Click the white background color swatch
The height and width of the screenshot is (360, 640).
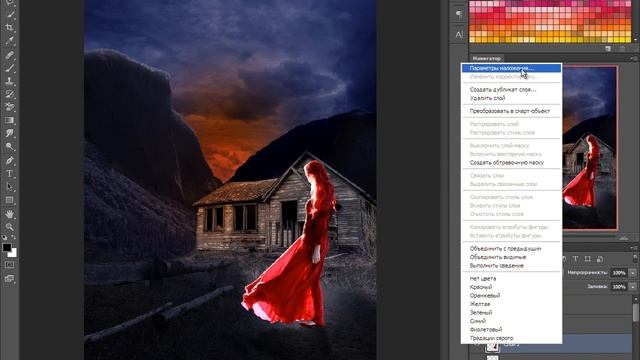pos(14,254)
